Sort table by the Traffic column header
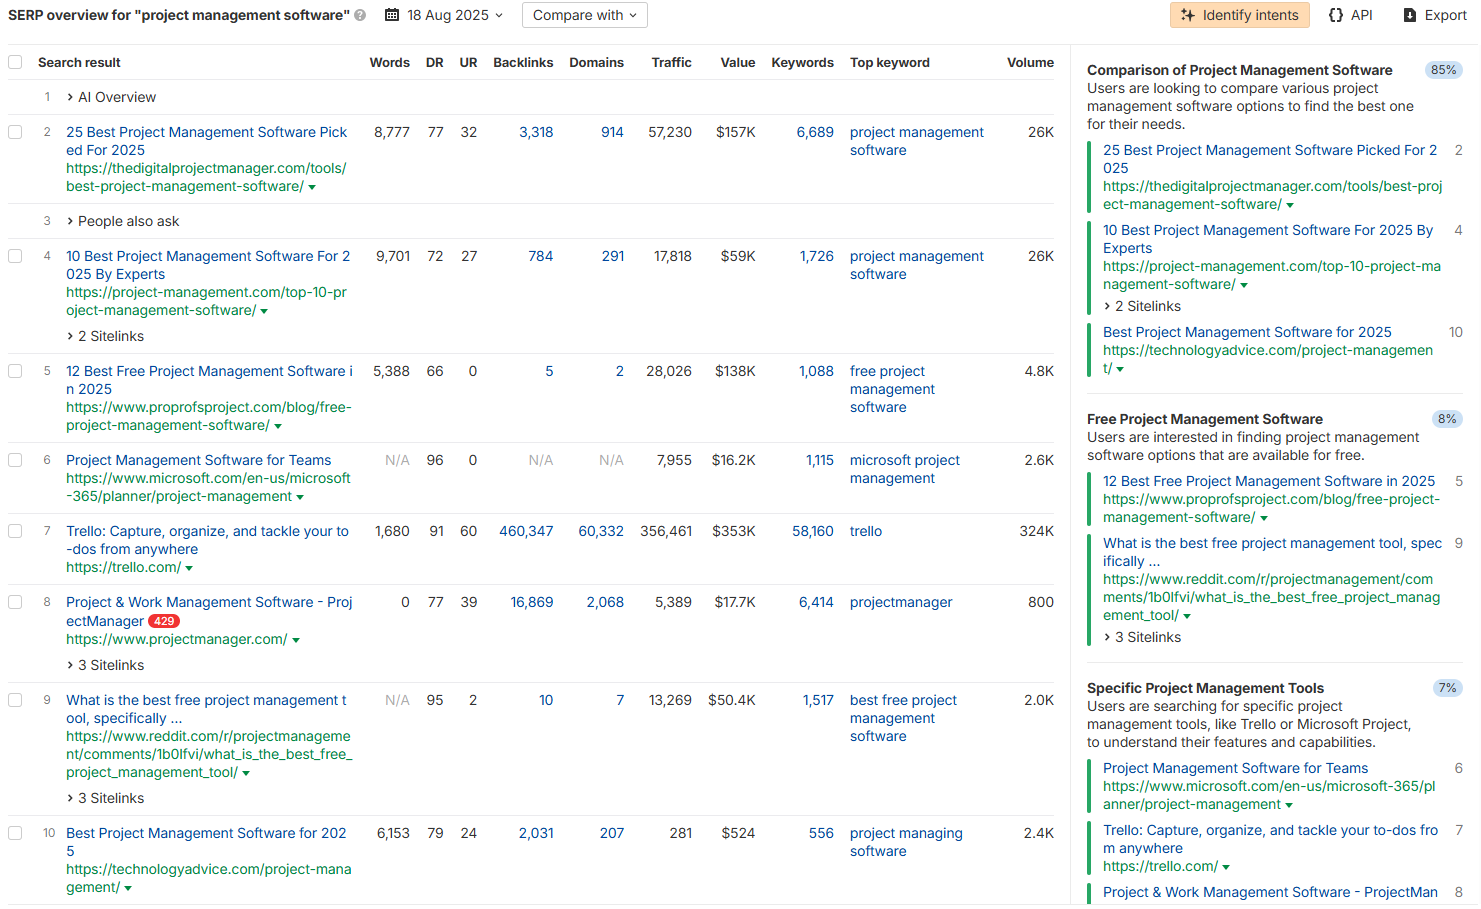 (x=671, y=62)
